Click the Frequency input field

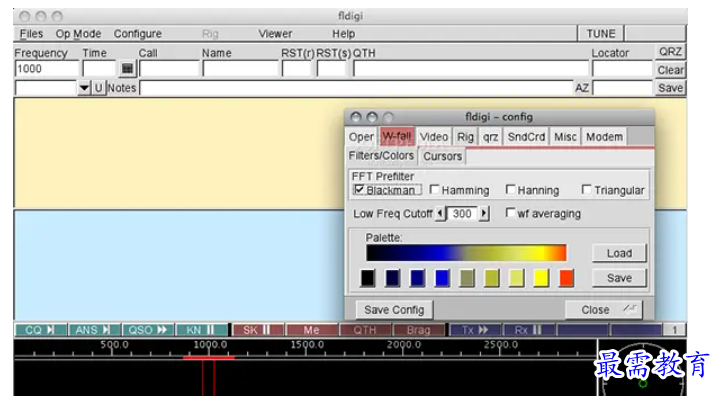pos(47,69)
